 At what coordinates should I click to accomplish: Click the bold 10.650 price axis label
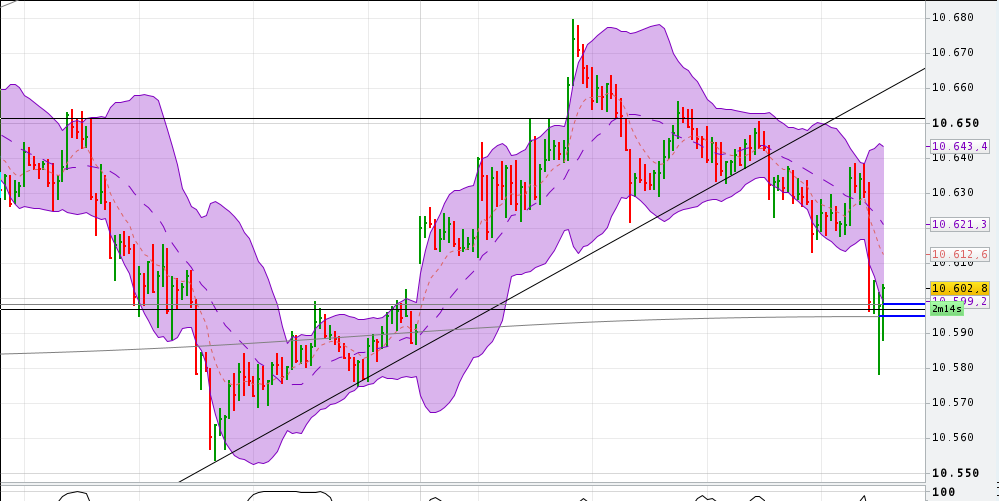(x=955, y=122)
